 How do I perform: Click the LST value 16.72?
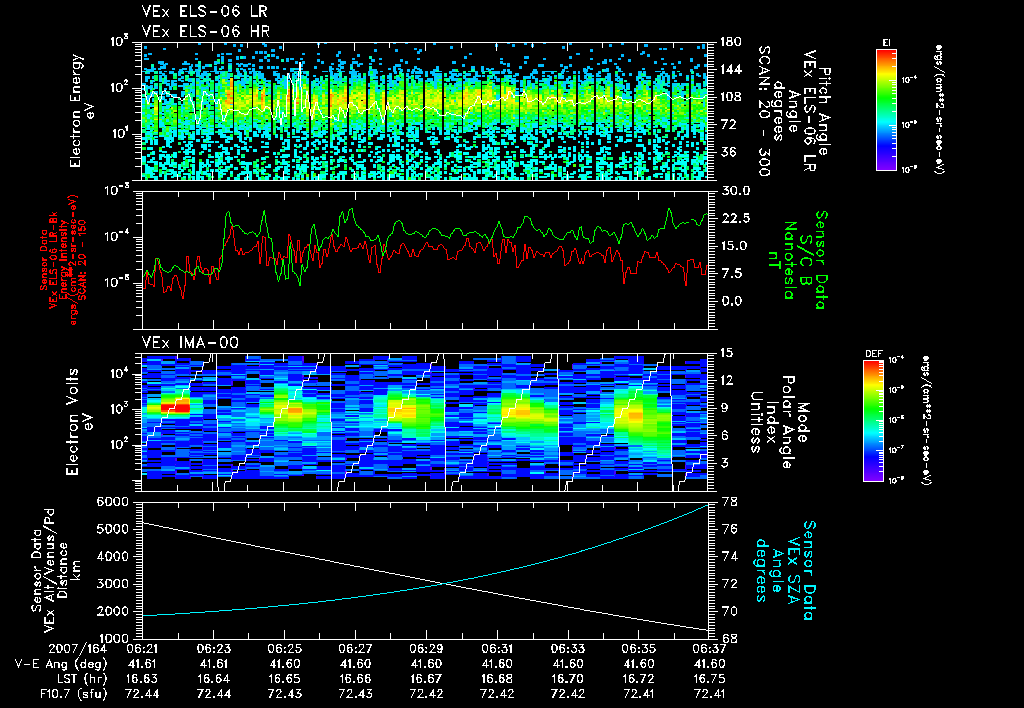pos(638,679)
